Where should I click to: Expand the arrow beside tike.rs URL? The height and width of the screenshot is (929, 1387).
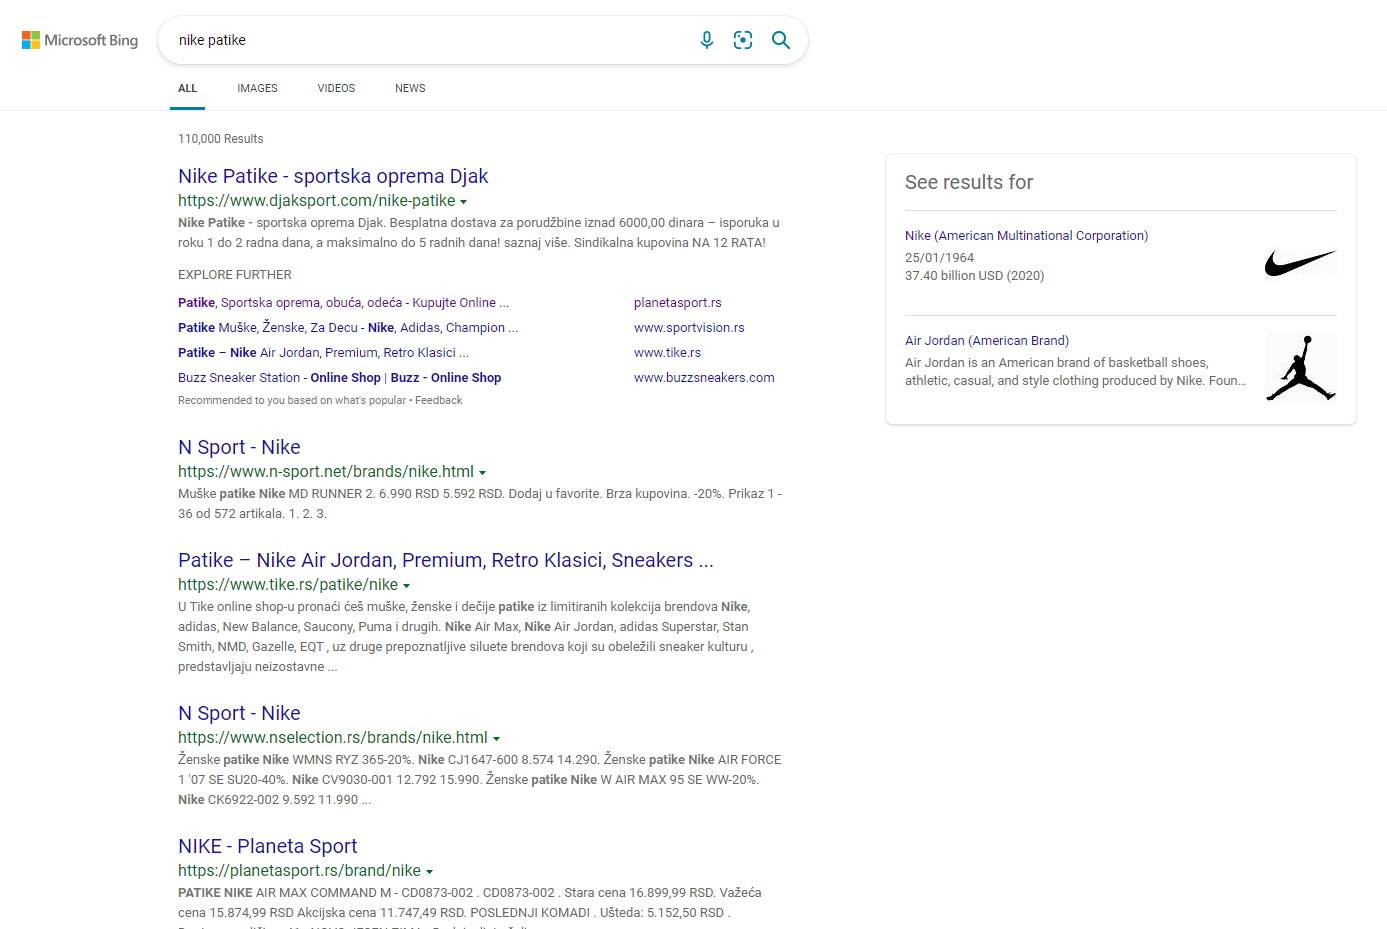[x=406, y=586]
